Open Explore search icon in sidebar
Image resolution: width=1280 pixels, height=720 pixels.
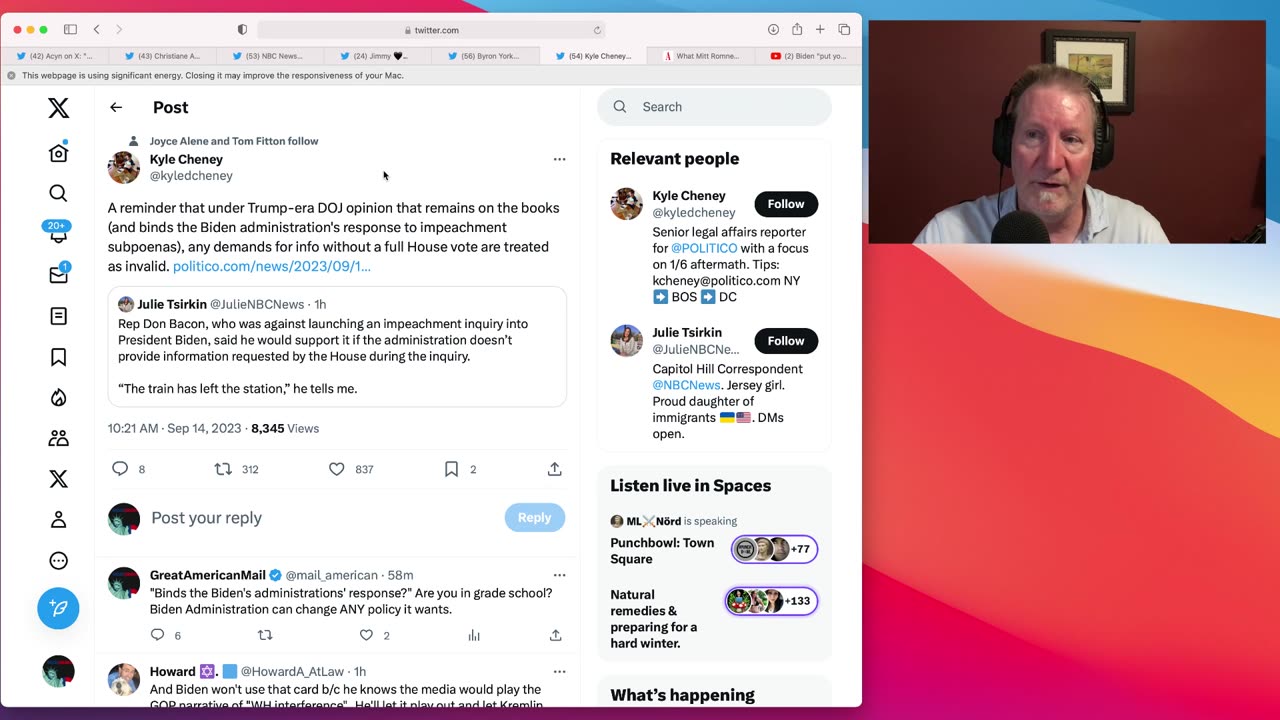point(58,193)
